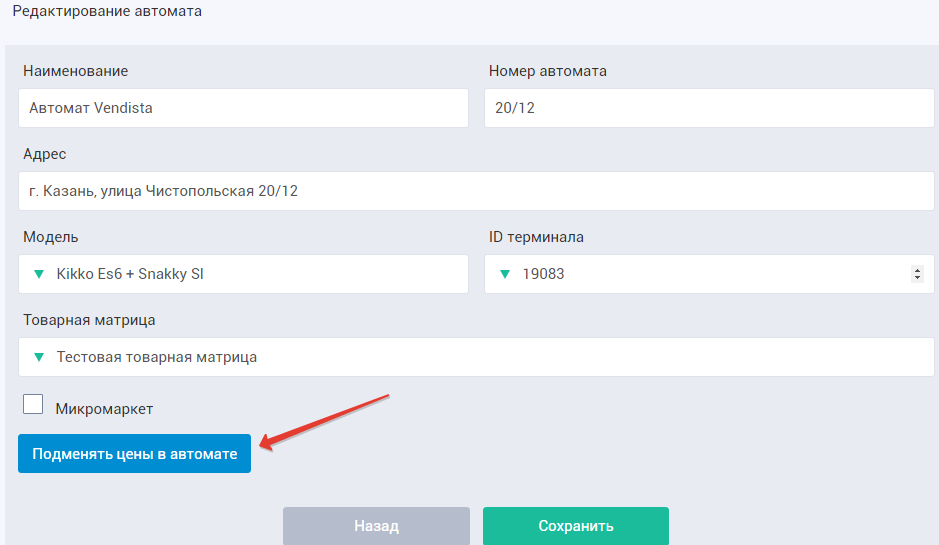Enable the Микромаркет checkbox

coord(33,404)
